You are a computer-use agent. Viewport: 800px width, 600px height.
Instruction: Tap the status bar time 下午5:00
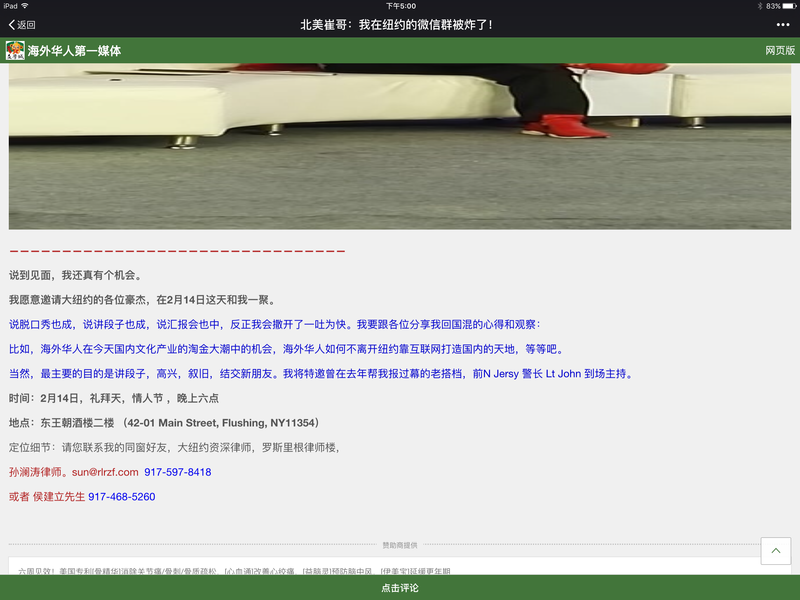click(400, 6)
